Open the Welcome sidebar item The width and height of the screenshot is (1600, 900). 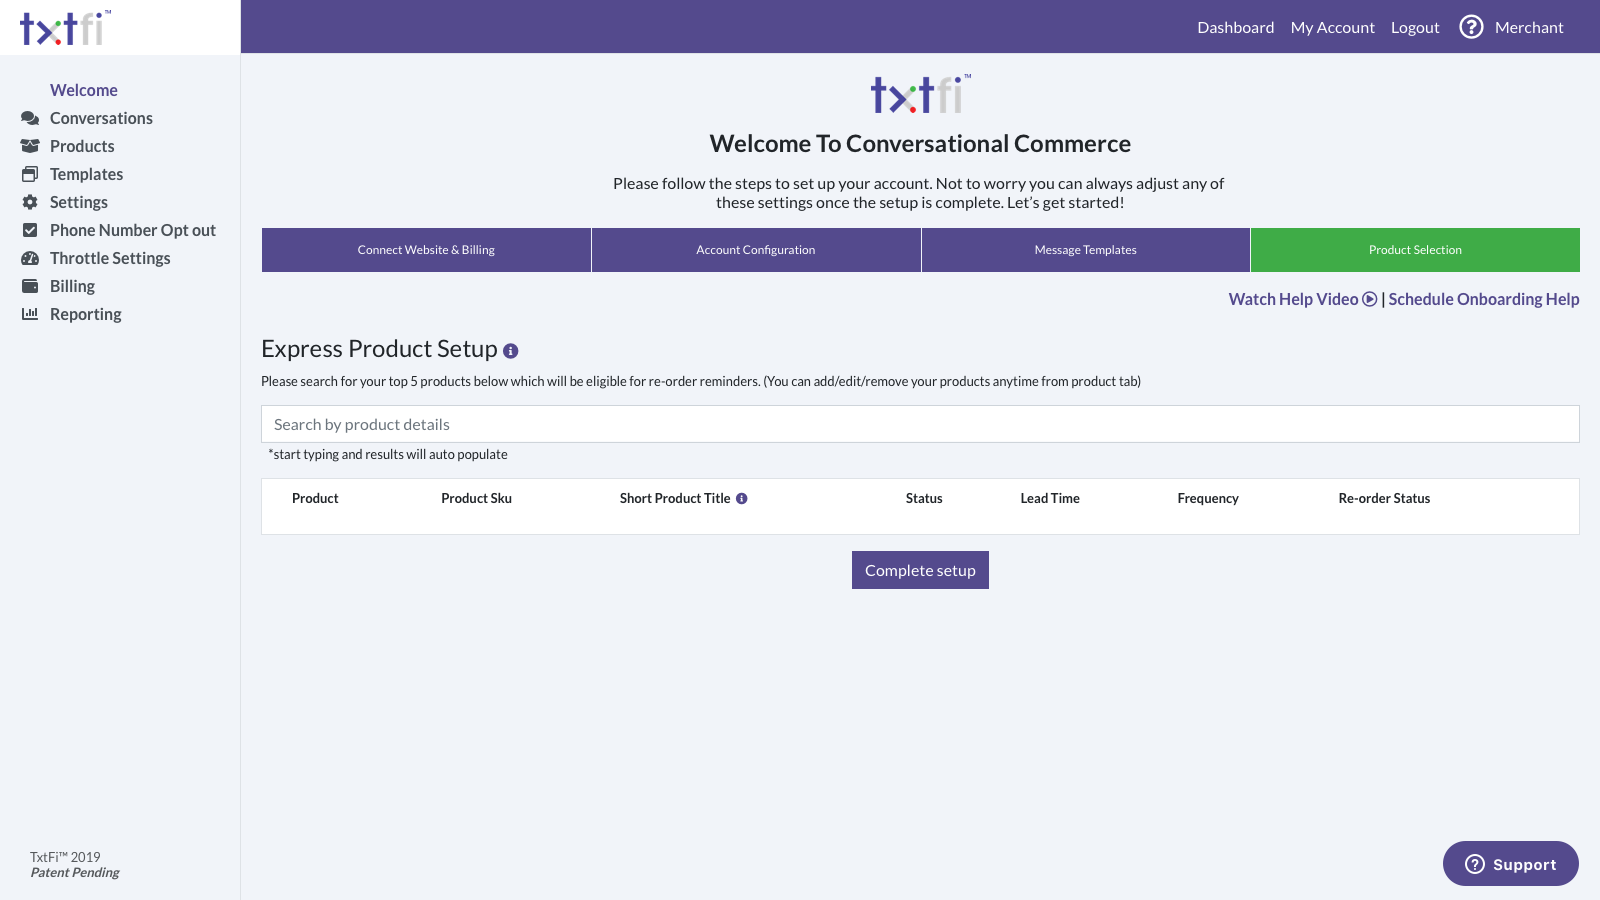pyautogui.click(x=84, y=90)
